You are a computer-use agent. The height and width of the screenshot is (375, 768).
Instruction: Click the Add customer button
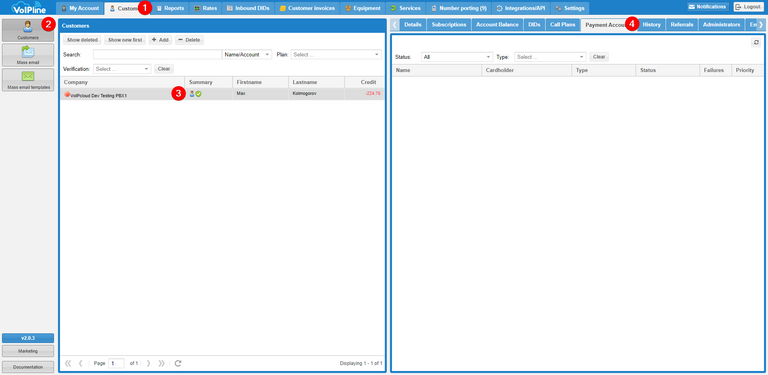[160, 40]
